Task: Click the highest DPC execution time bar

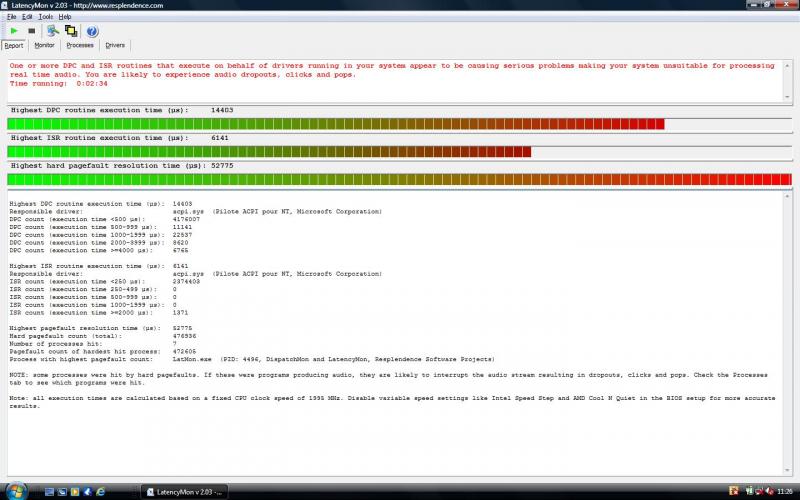Action: pos(399,124)
